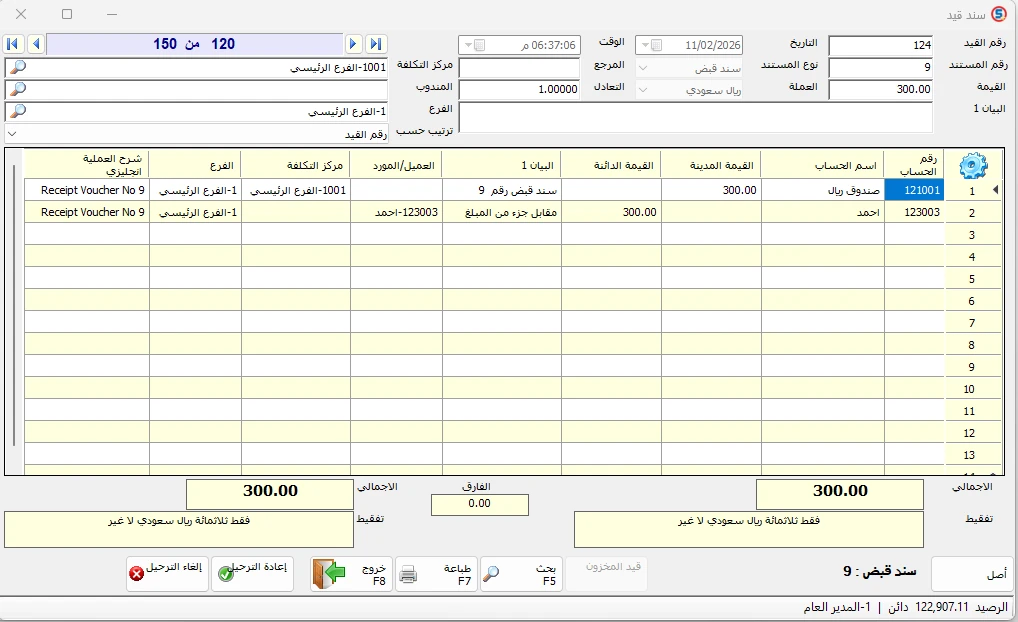The width and height of the screenshot is (1018, 622).
Task: Click customer cell 123003-احمد
Action: click(396, 212)
